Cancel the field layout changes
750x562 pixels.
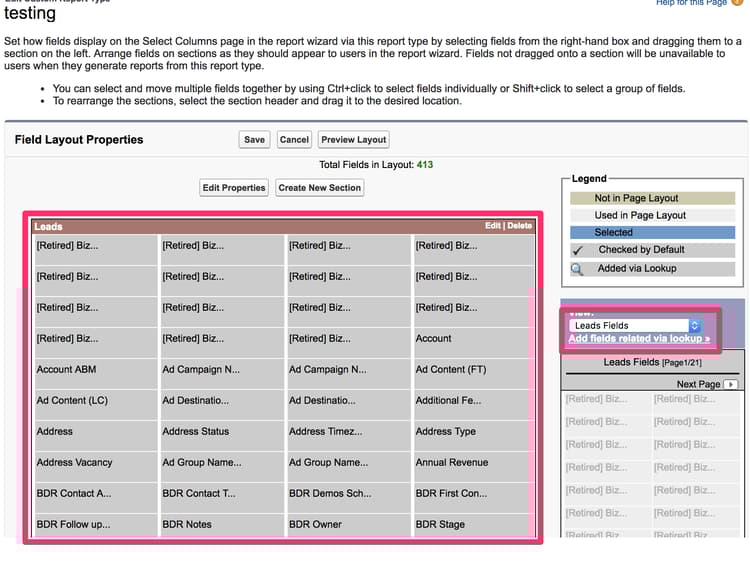[x=294, y=140]
